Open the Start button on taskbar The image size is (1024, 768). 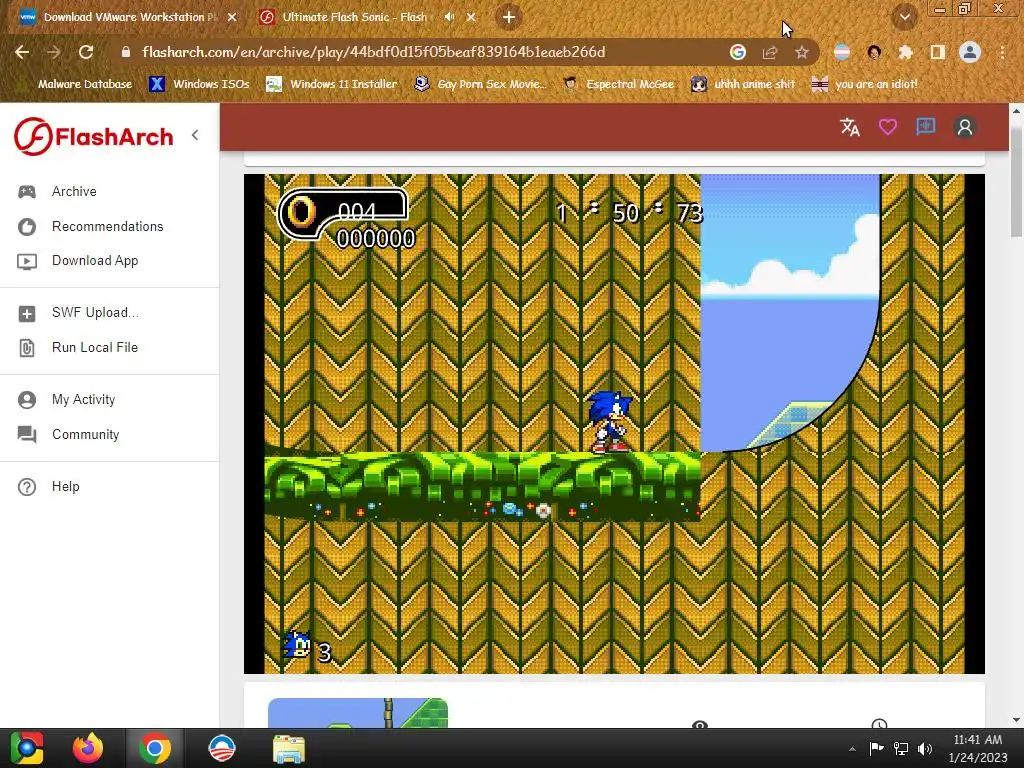coord(27,748)
